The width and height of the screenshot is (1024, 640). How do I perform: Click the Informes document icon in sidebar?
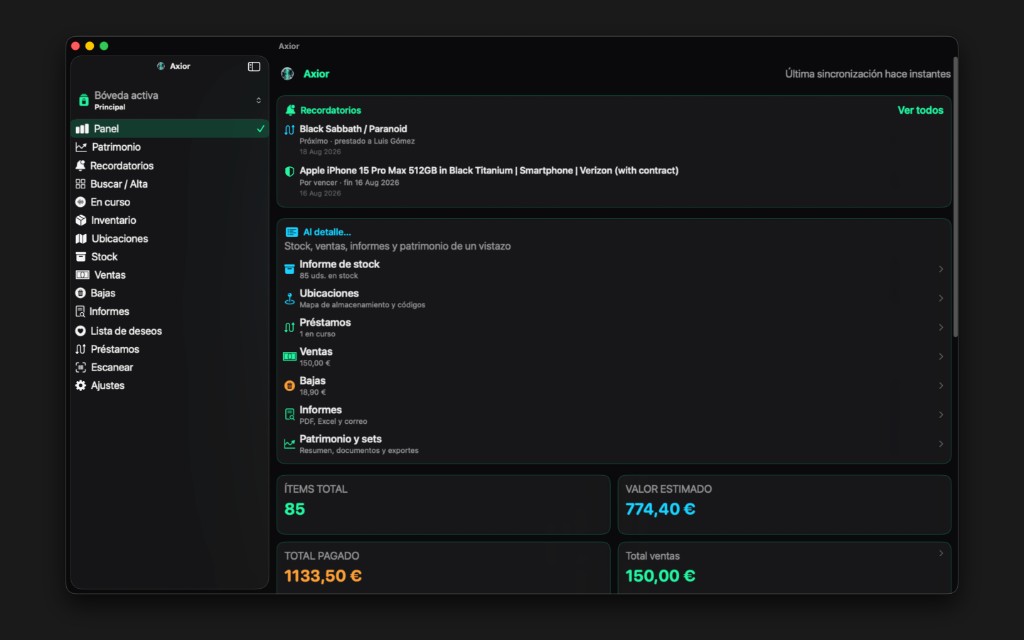[x=80, y=312]
